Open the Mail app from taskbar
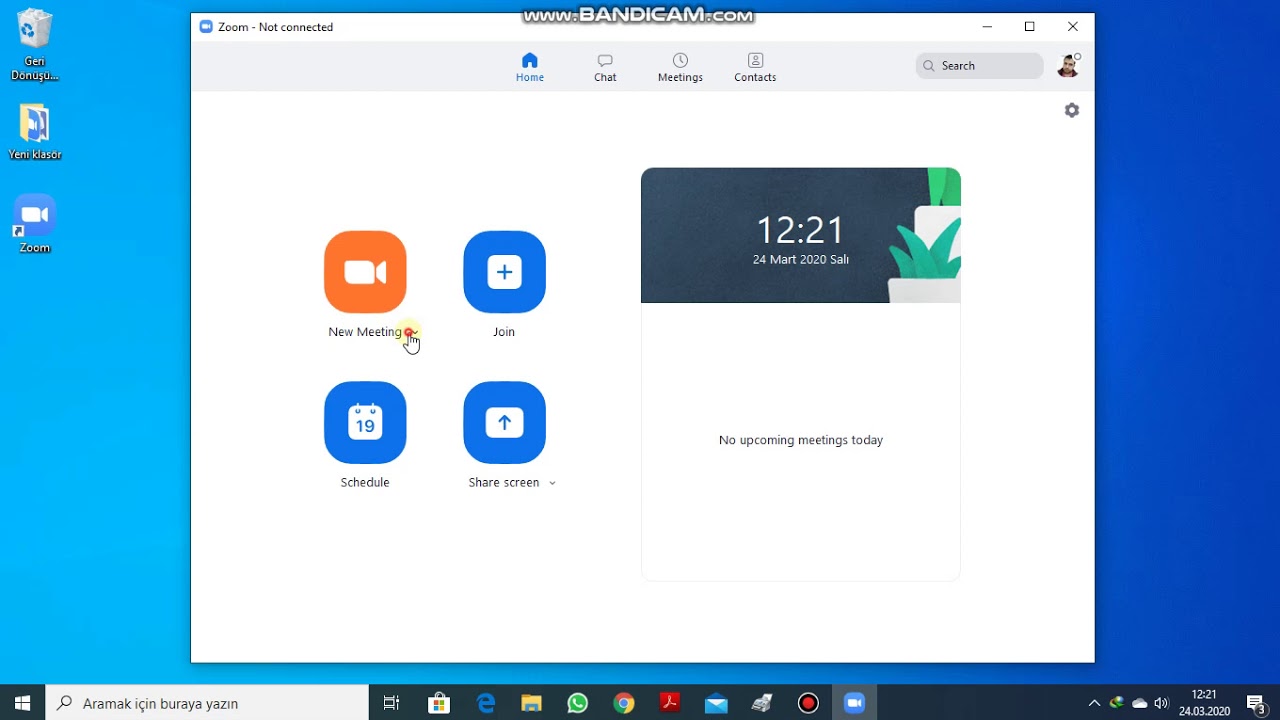 pyautogui.click(x=716, y=703)
